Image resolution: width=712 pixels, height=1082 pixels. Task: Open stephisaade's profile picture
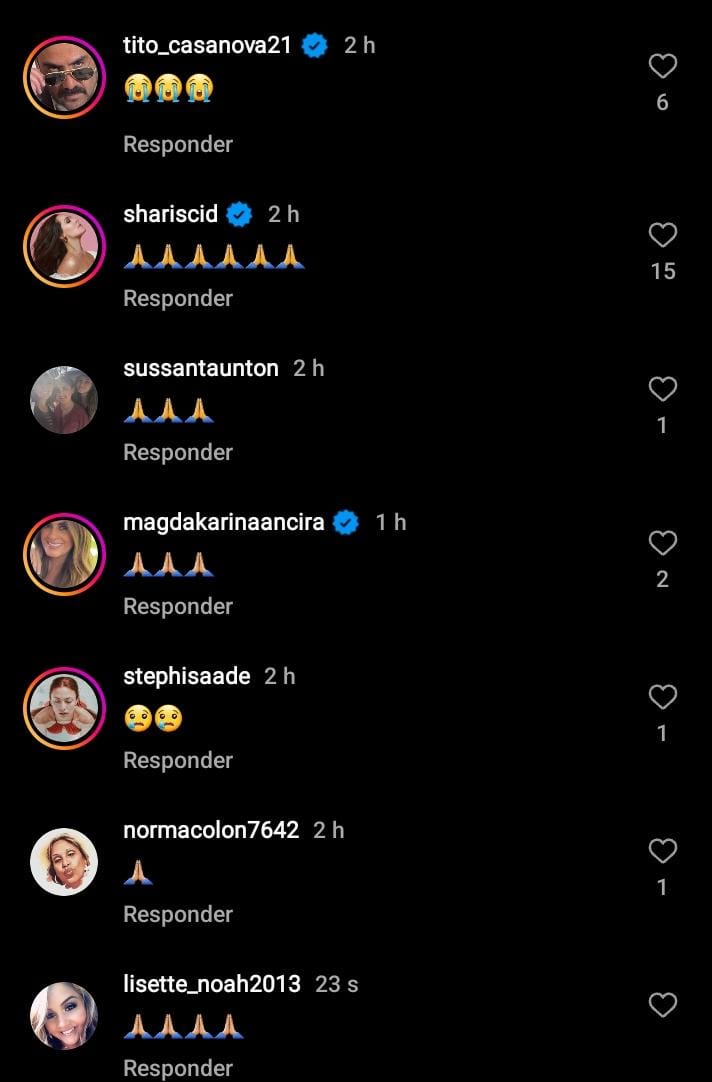(x=64, y=708)
